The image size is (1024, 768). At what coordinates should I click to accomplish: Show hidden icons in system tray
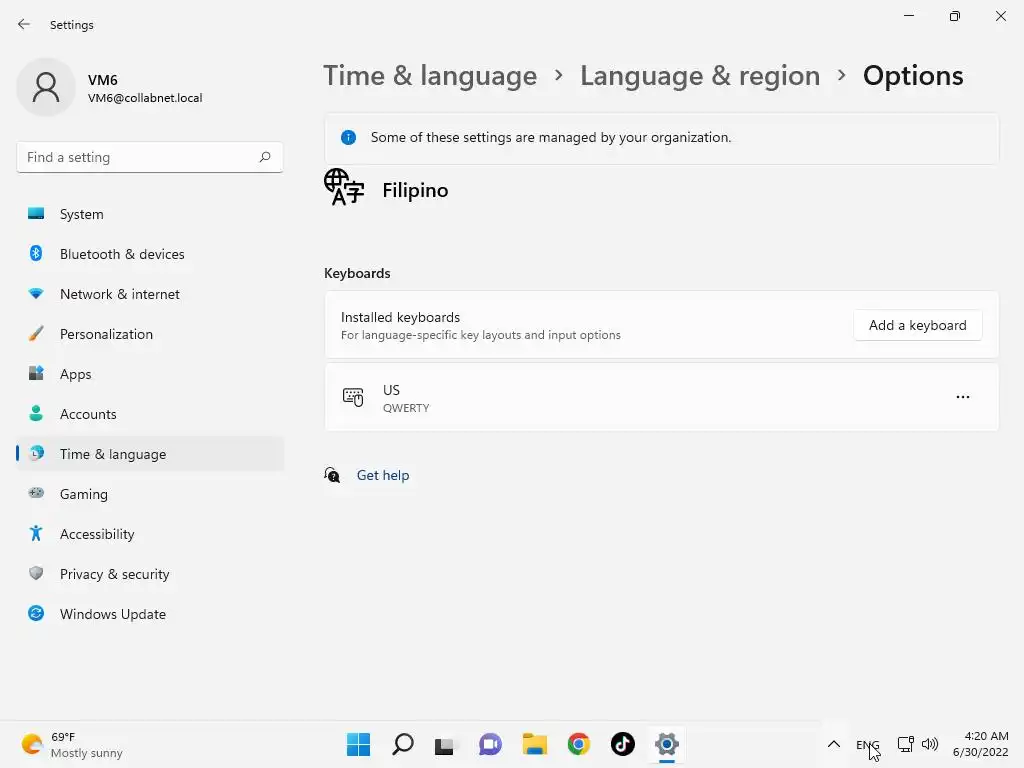833,744
